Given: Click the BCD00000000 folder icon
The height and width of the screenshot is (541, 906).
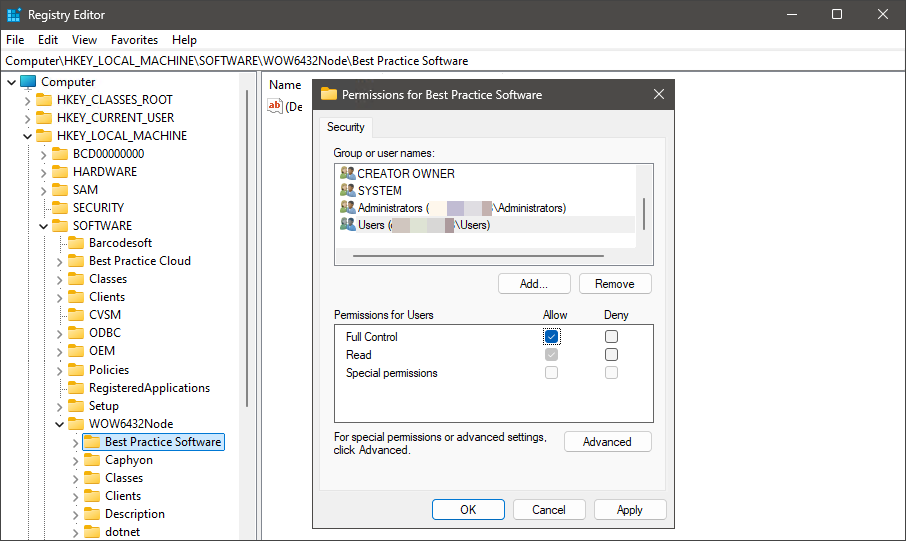Looking at the screenshot, I should point(60,154).
